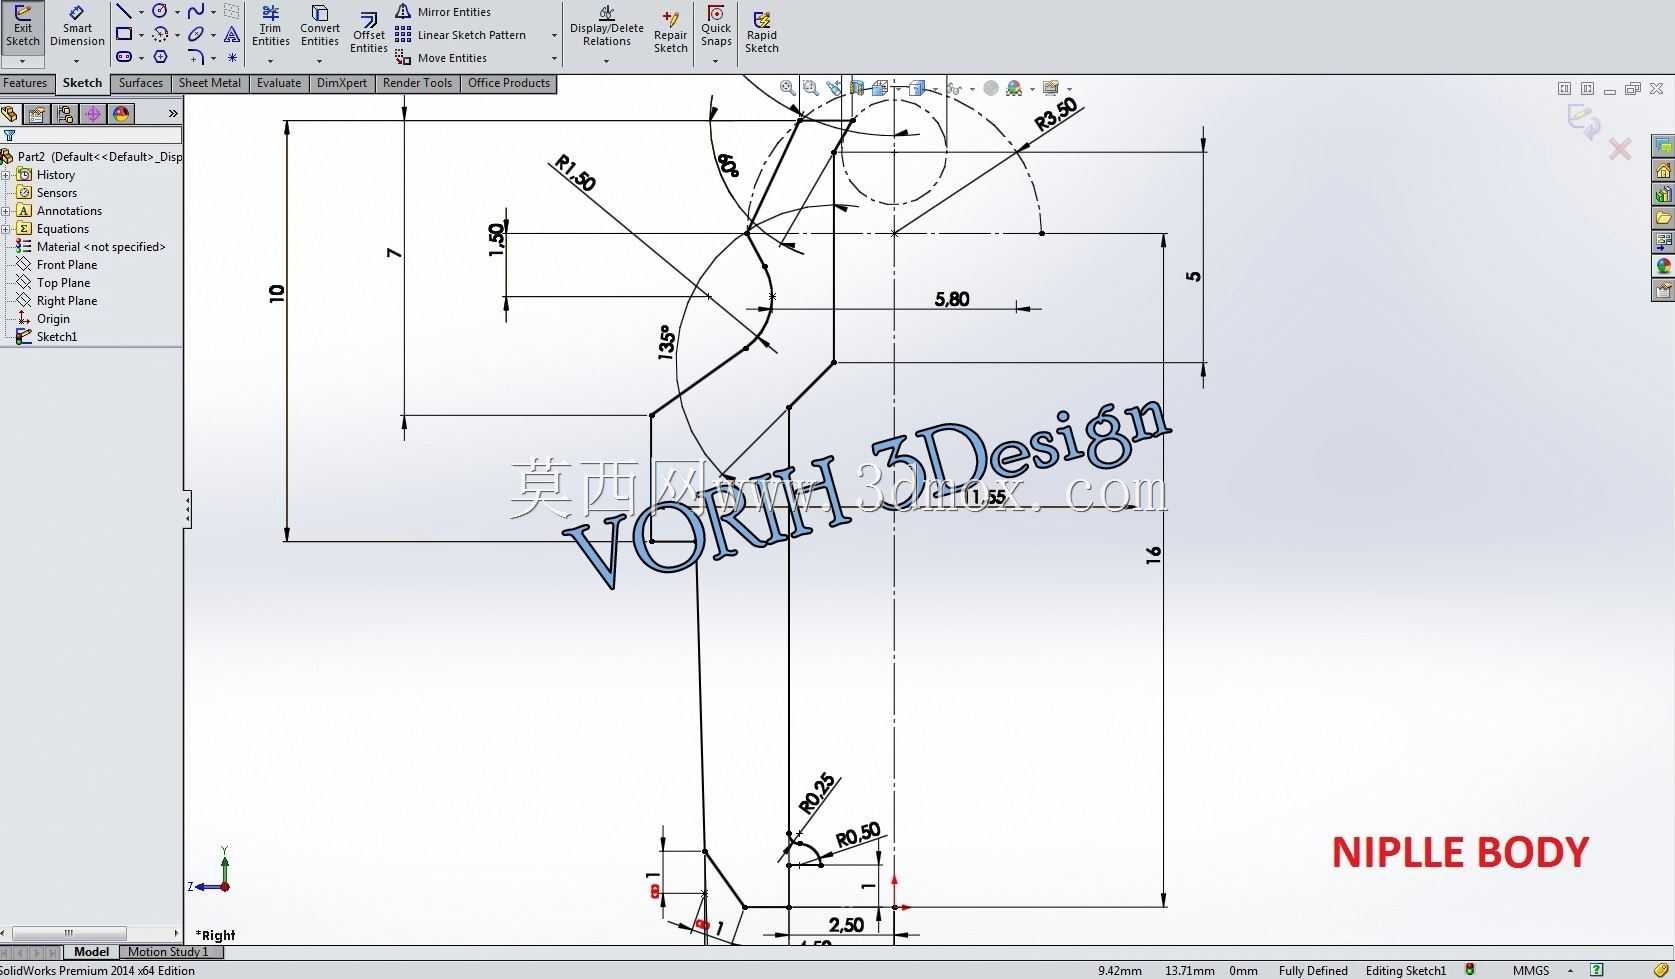The width and height of the screenshot is (1675, 979).
Task: Expand the History tree node
Action: [6, 175]
